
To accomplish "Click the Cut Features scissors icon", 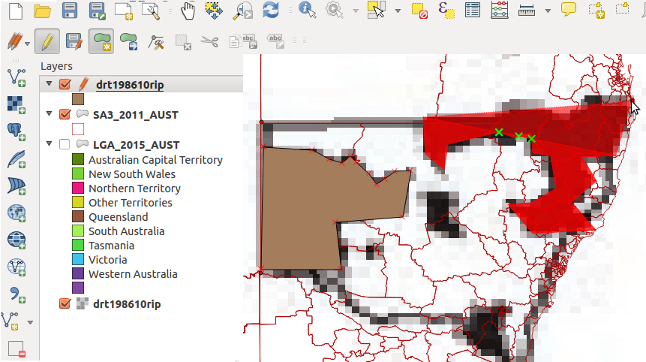I will [210, 41].
